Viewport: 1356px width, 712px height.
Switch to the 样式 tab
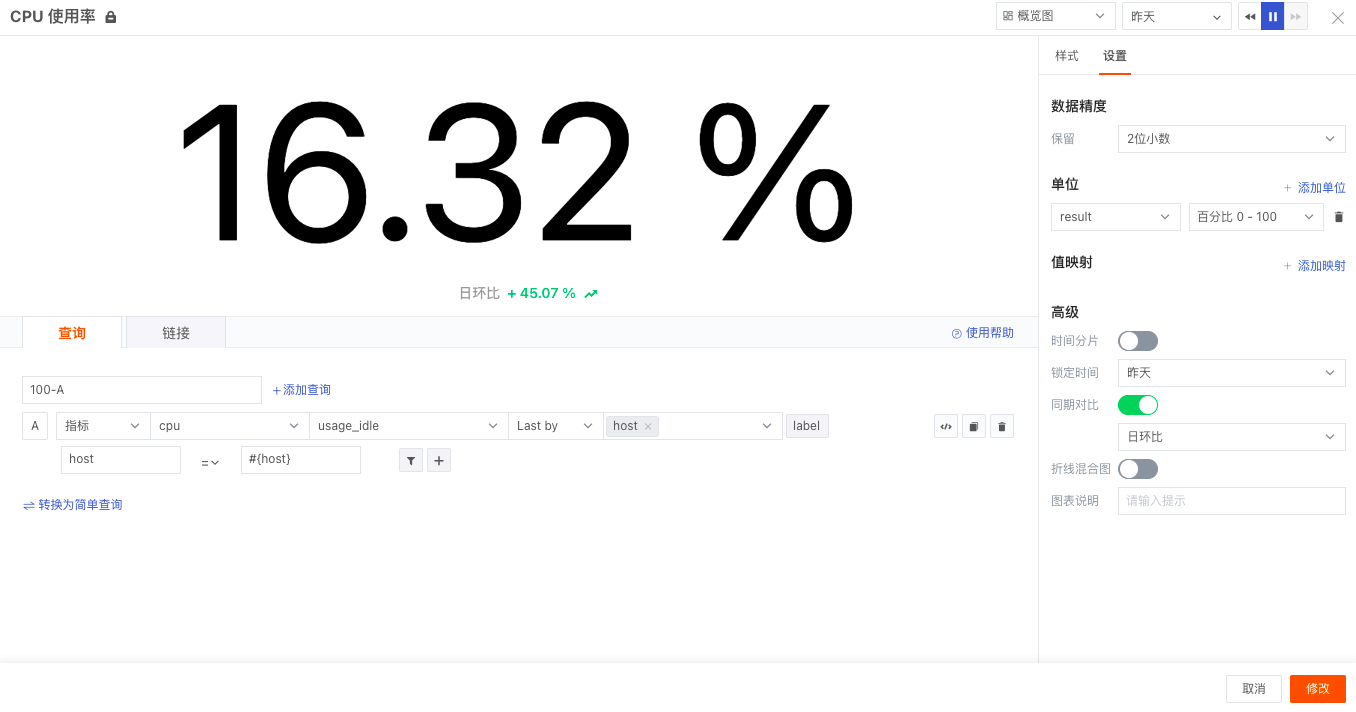[1067, 56]
